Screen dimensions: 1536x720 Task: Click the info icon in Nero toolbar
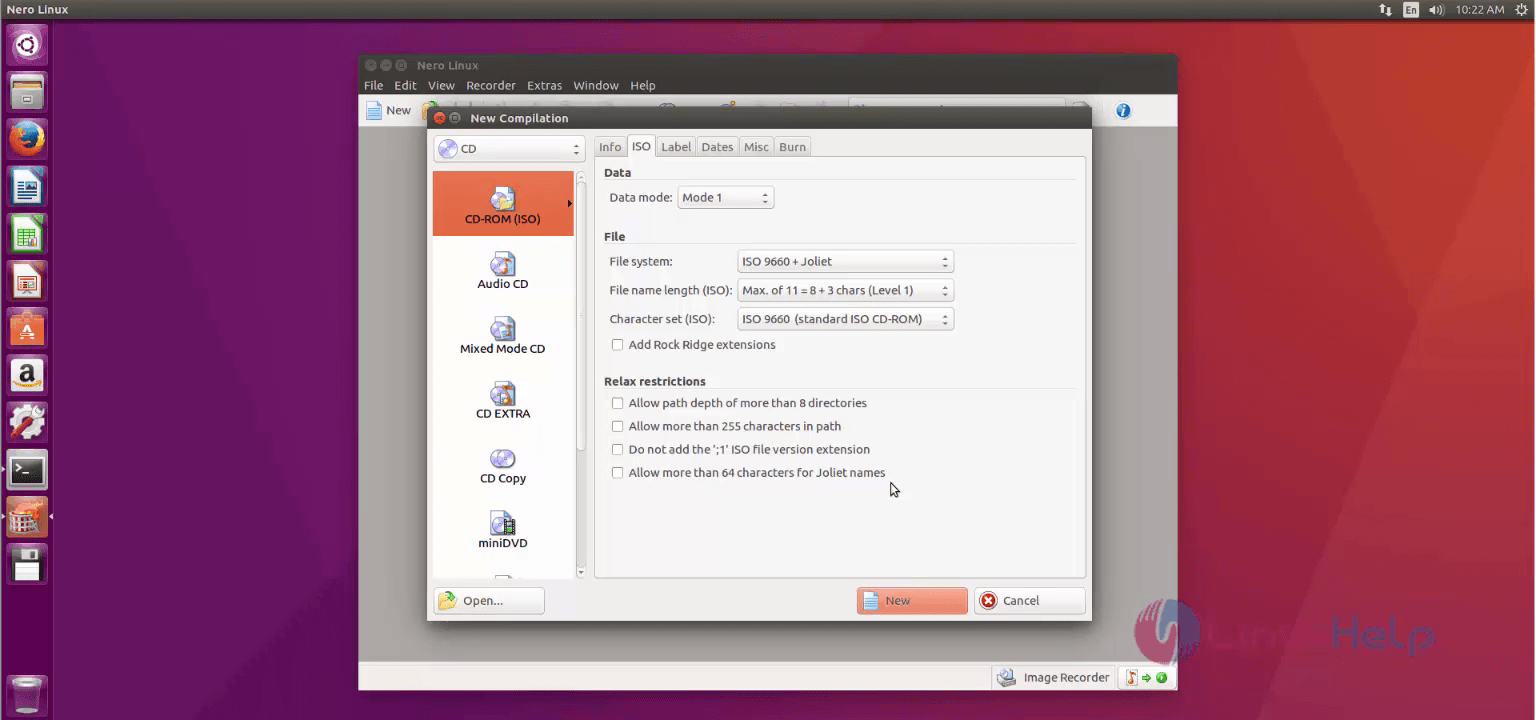(x=1123, y=111)
